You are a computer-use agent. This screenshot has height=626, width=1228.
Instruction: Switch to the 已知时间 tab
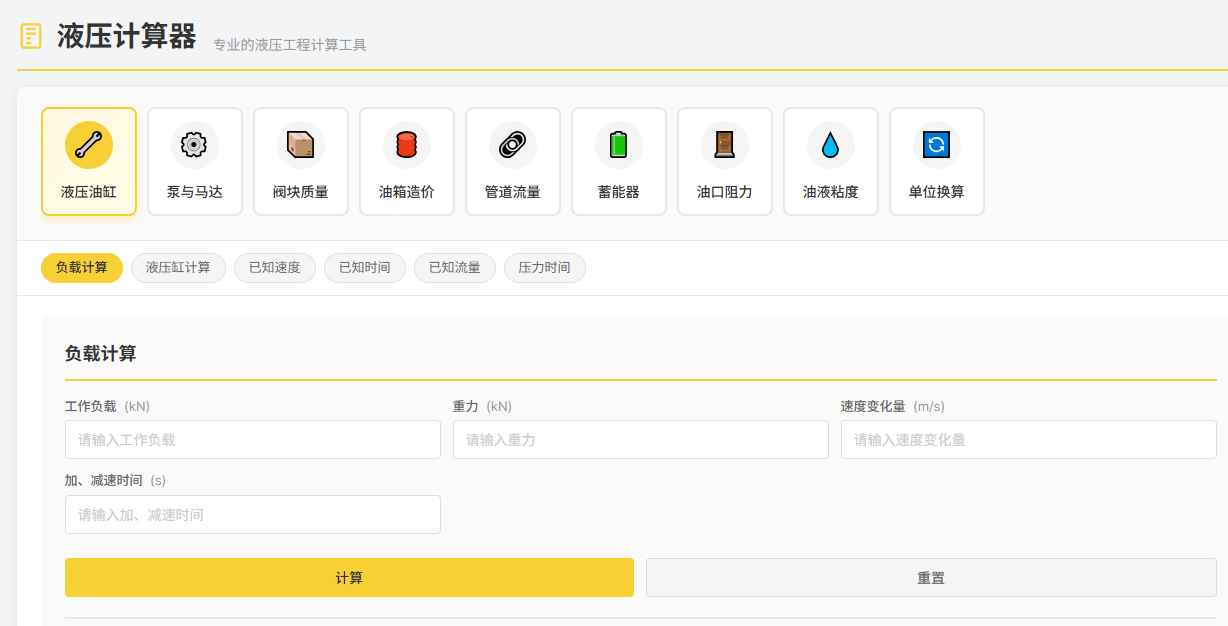[365, 268]
